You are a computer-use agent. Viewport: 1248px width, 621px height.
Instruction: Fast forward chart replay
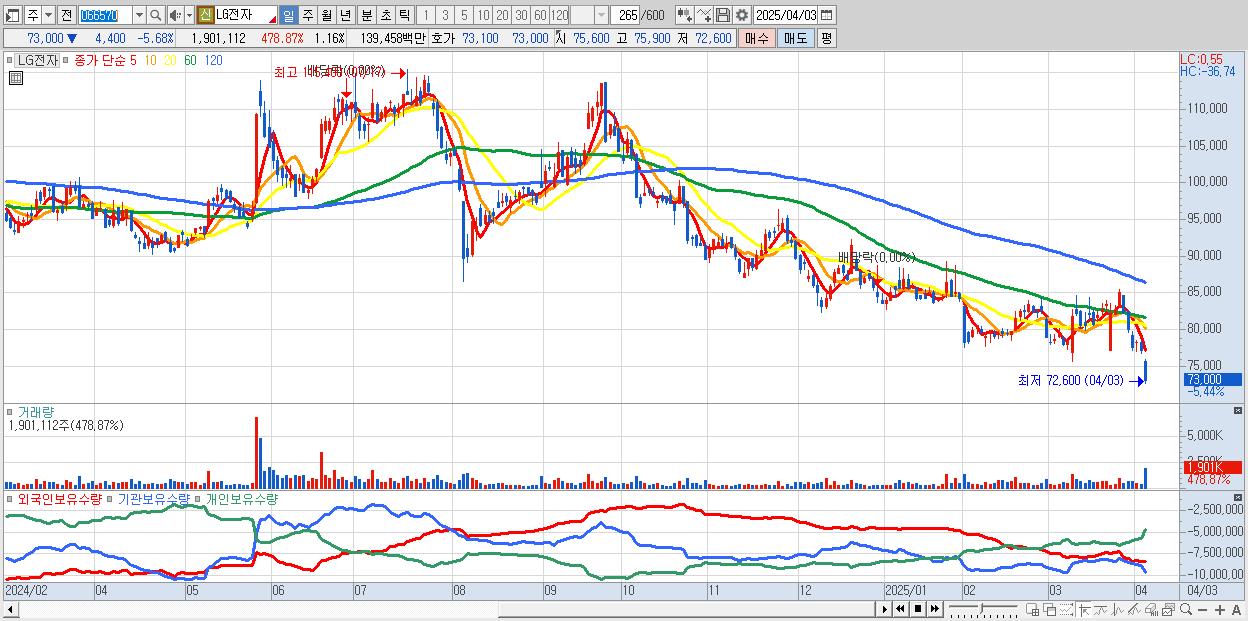point(934,609)
